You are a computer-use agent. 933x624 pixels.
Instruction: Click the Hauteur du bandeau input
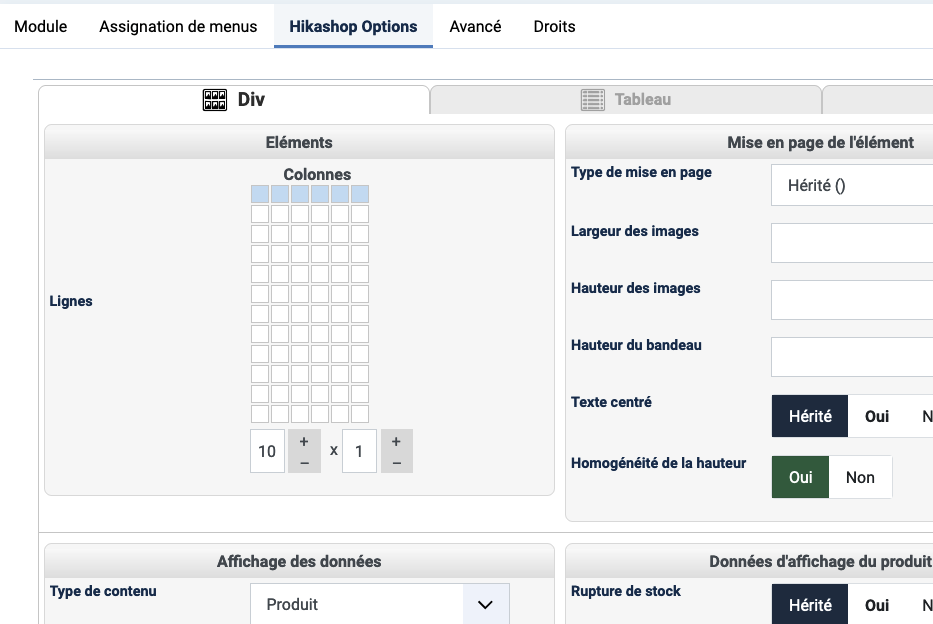coord(852,356)
